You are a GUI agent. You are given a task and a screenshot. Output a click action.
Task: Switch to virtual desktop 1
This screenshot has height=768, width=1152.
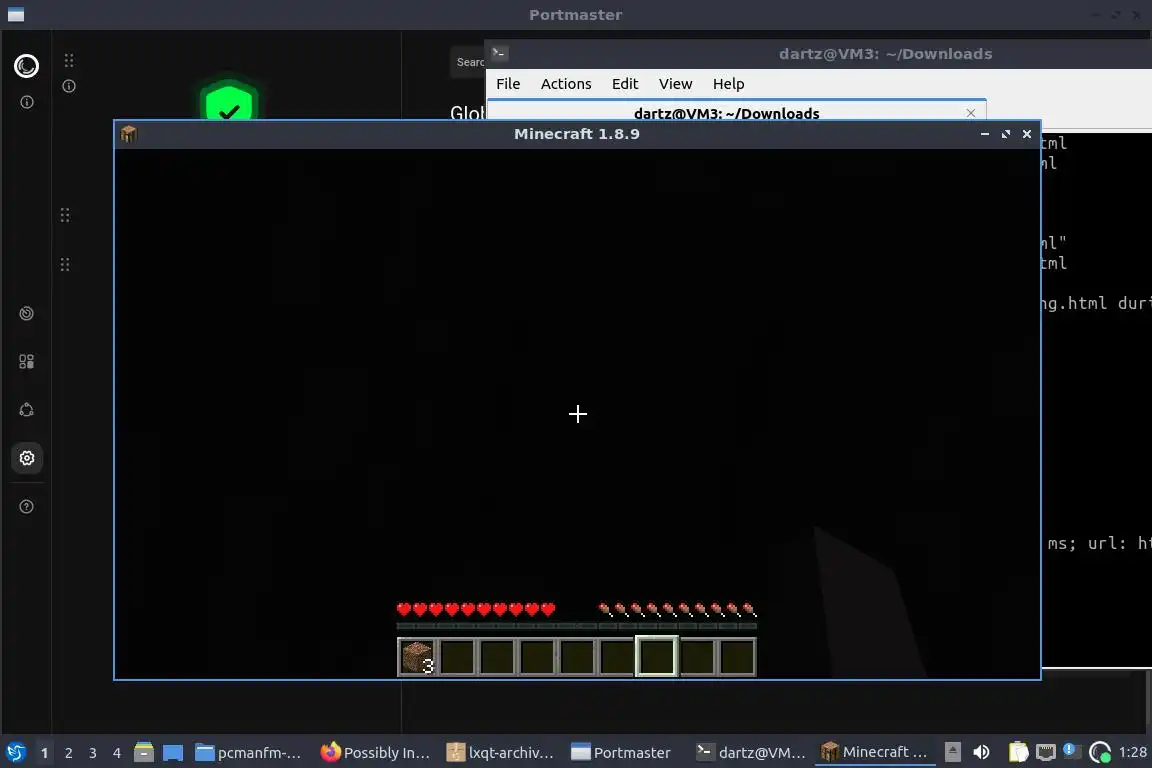(44, 753)
